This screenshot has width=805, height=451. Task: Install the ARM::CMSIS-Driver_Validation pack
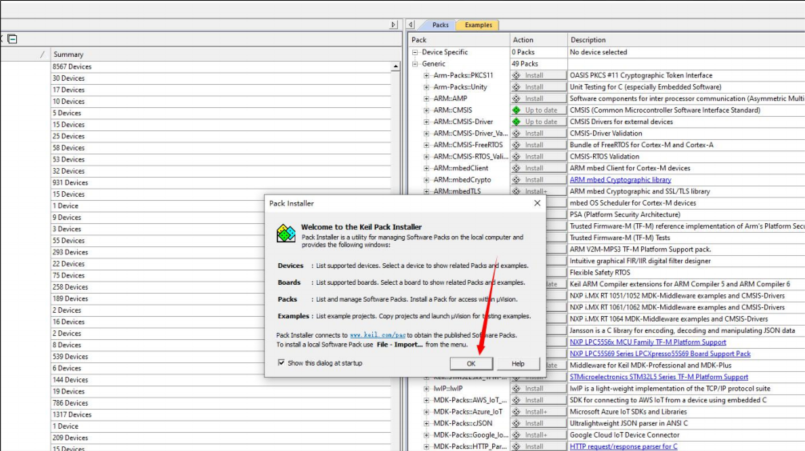pos(539,133)
